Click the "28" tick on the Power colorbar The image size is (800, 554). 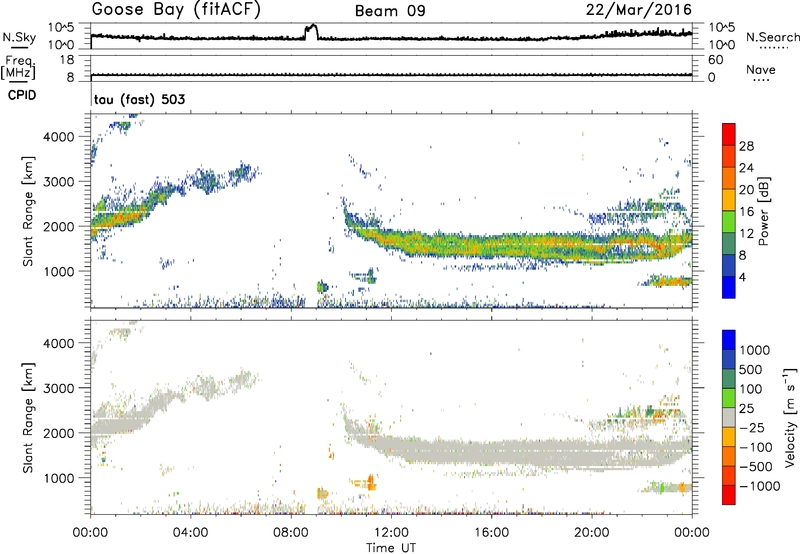tap(746, 146)
